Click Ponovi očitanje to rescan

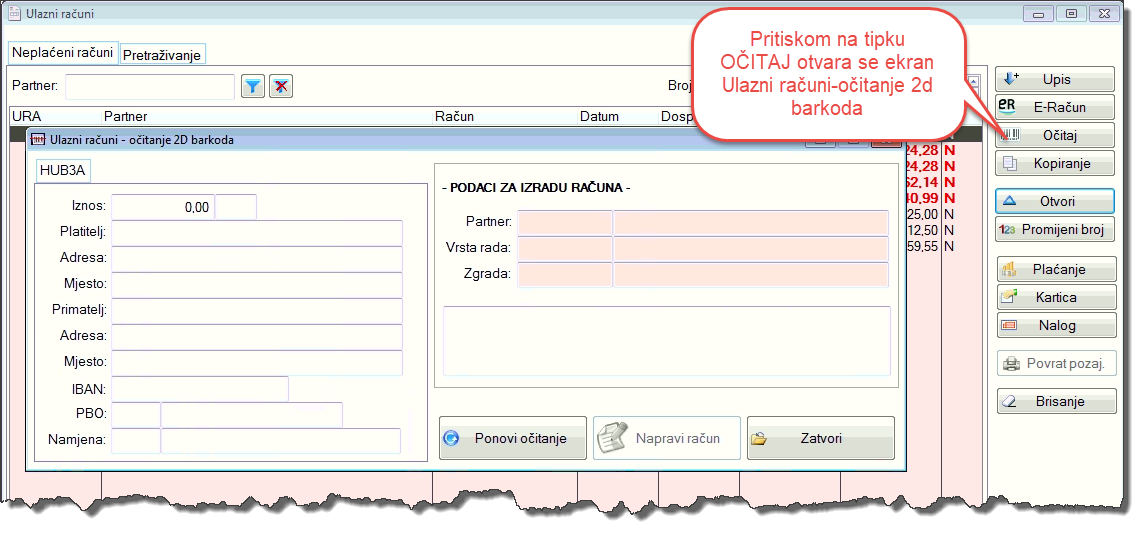point(513,438)
